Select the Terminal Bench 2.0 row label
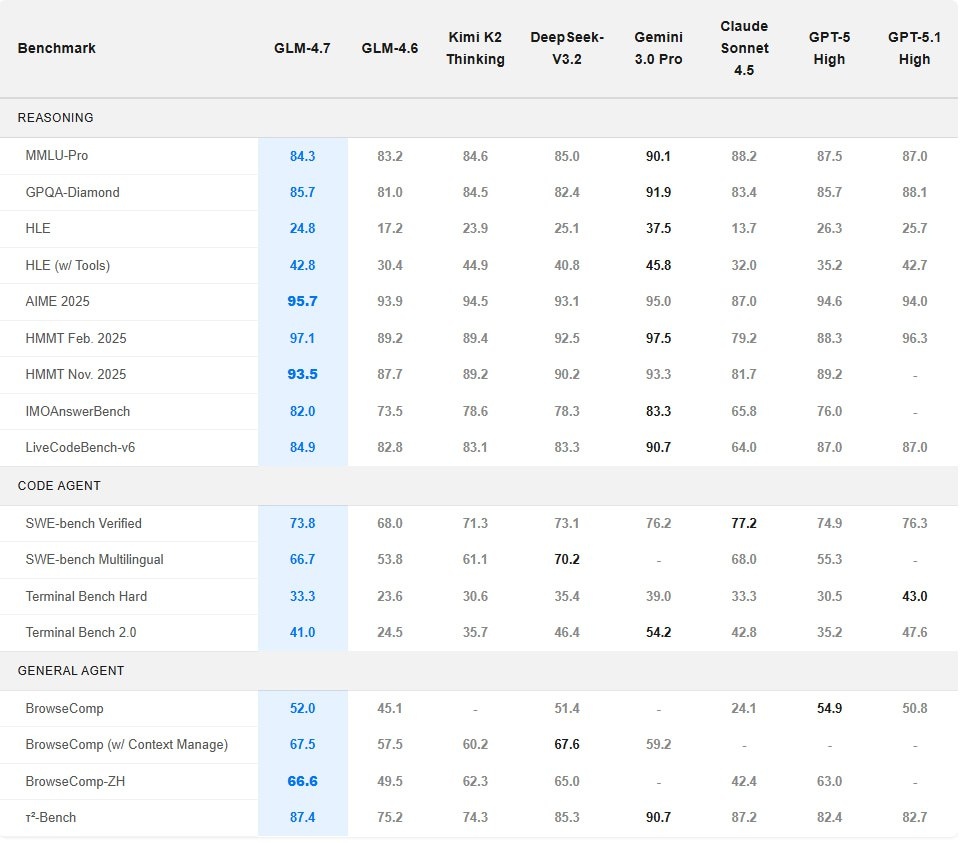 click(x=80, y=632)
